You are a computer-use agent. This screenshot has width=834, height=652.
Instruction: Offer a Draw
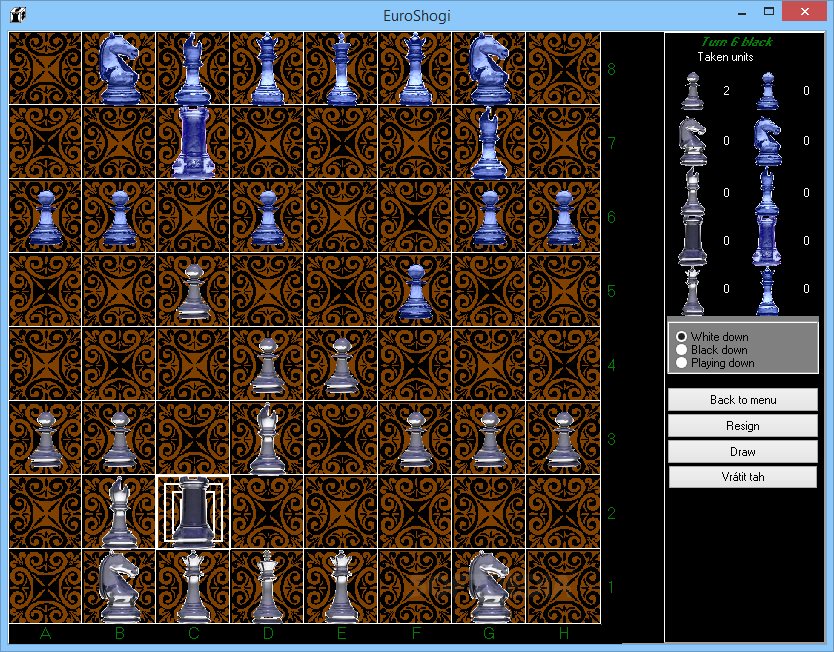point(743,452)
